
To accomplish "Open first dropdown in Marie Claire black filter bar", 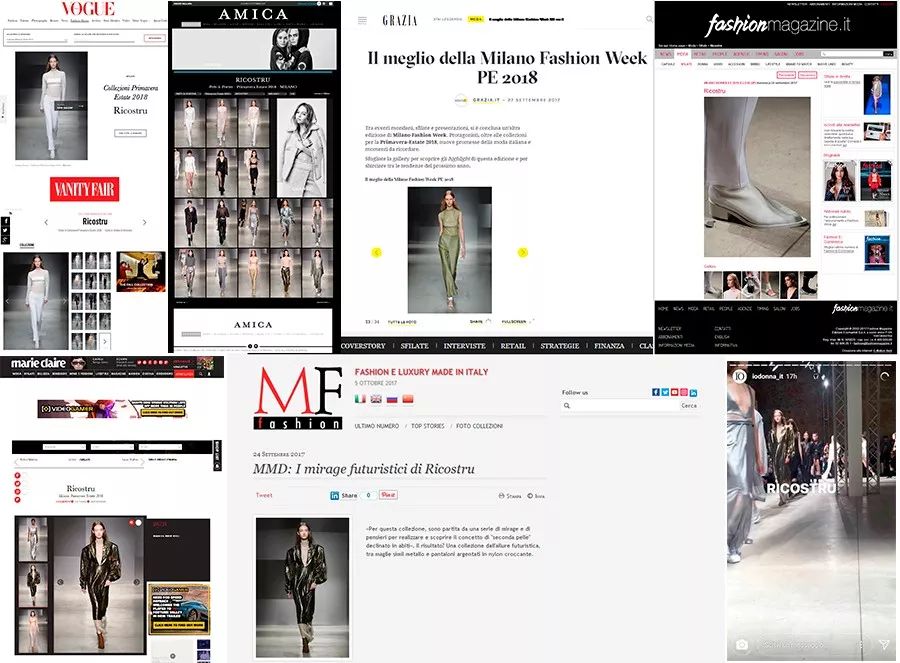I will [64, 447].
